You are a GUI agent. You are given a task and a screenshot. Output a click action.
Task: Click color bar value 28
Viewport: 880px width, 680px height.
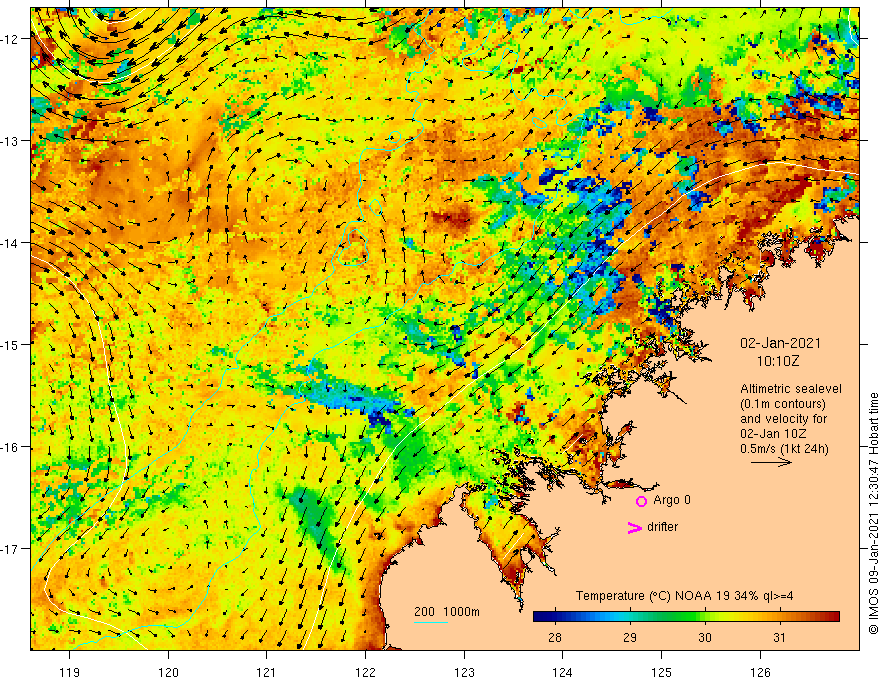point(555,638)
